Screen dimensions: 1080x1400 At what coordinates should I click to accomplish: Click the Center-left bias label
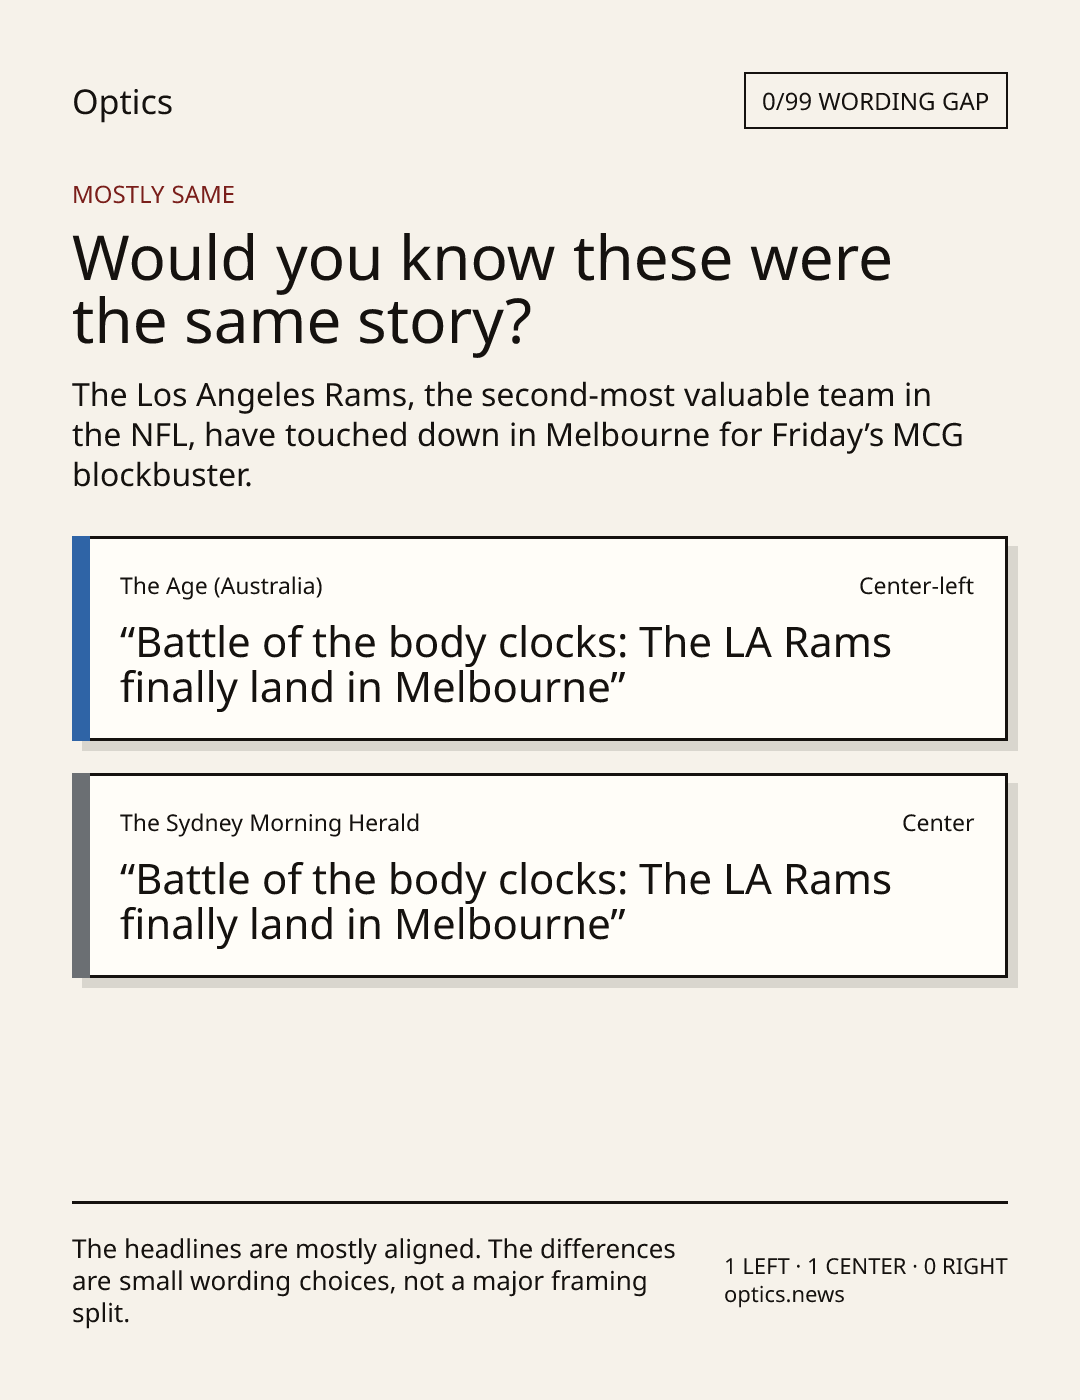[916, 586]
